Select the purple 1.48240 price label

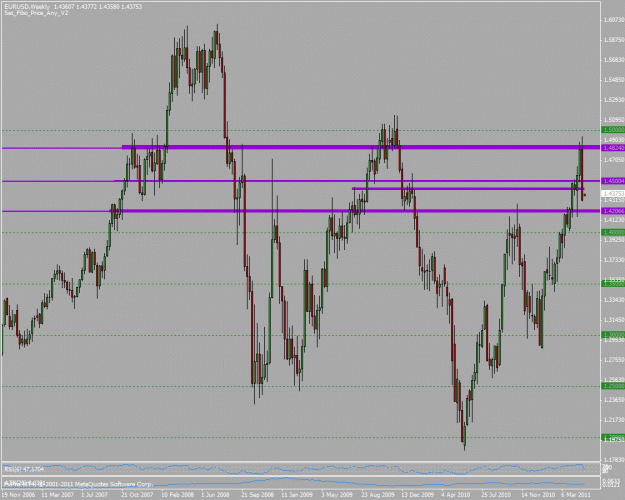(613, 148)
